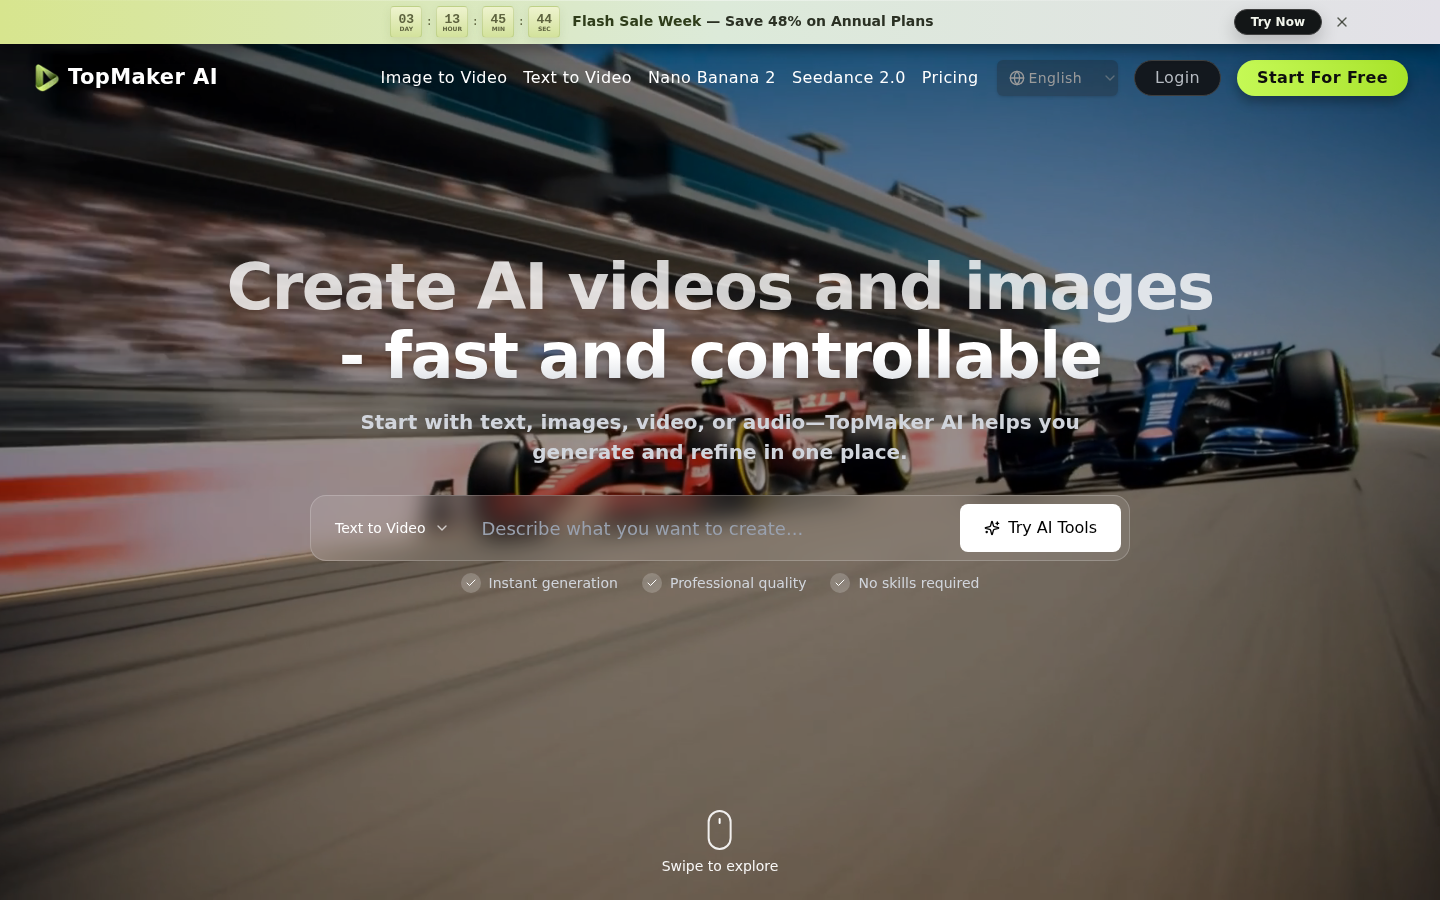
Task: Dismiss the Flash Sale banner with the X
Action: 1342,21
